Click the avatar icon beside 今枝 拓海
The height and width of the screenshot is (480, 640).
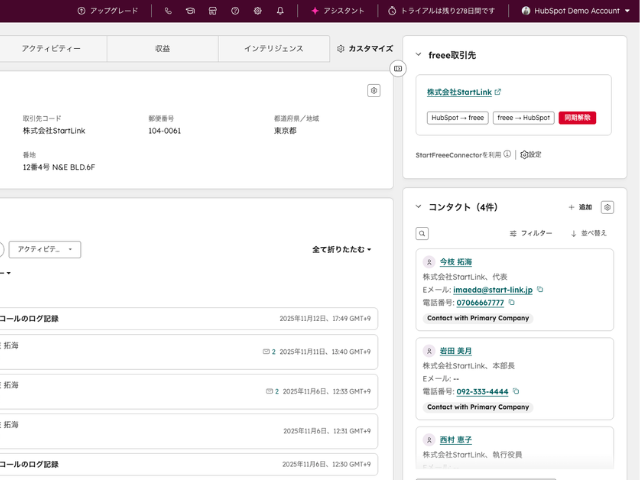(x=429, y=262)
